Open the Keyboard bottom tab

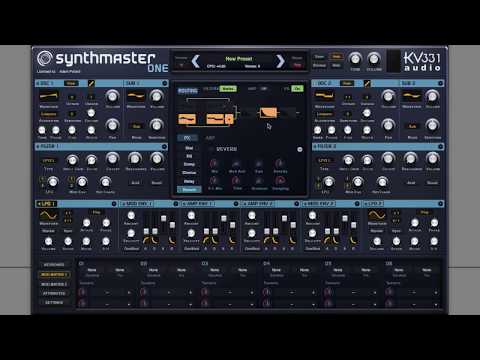54,265
